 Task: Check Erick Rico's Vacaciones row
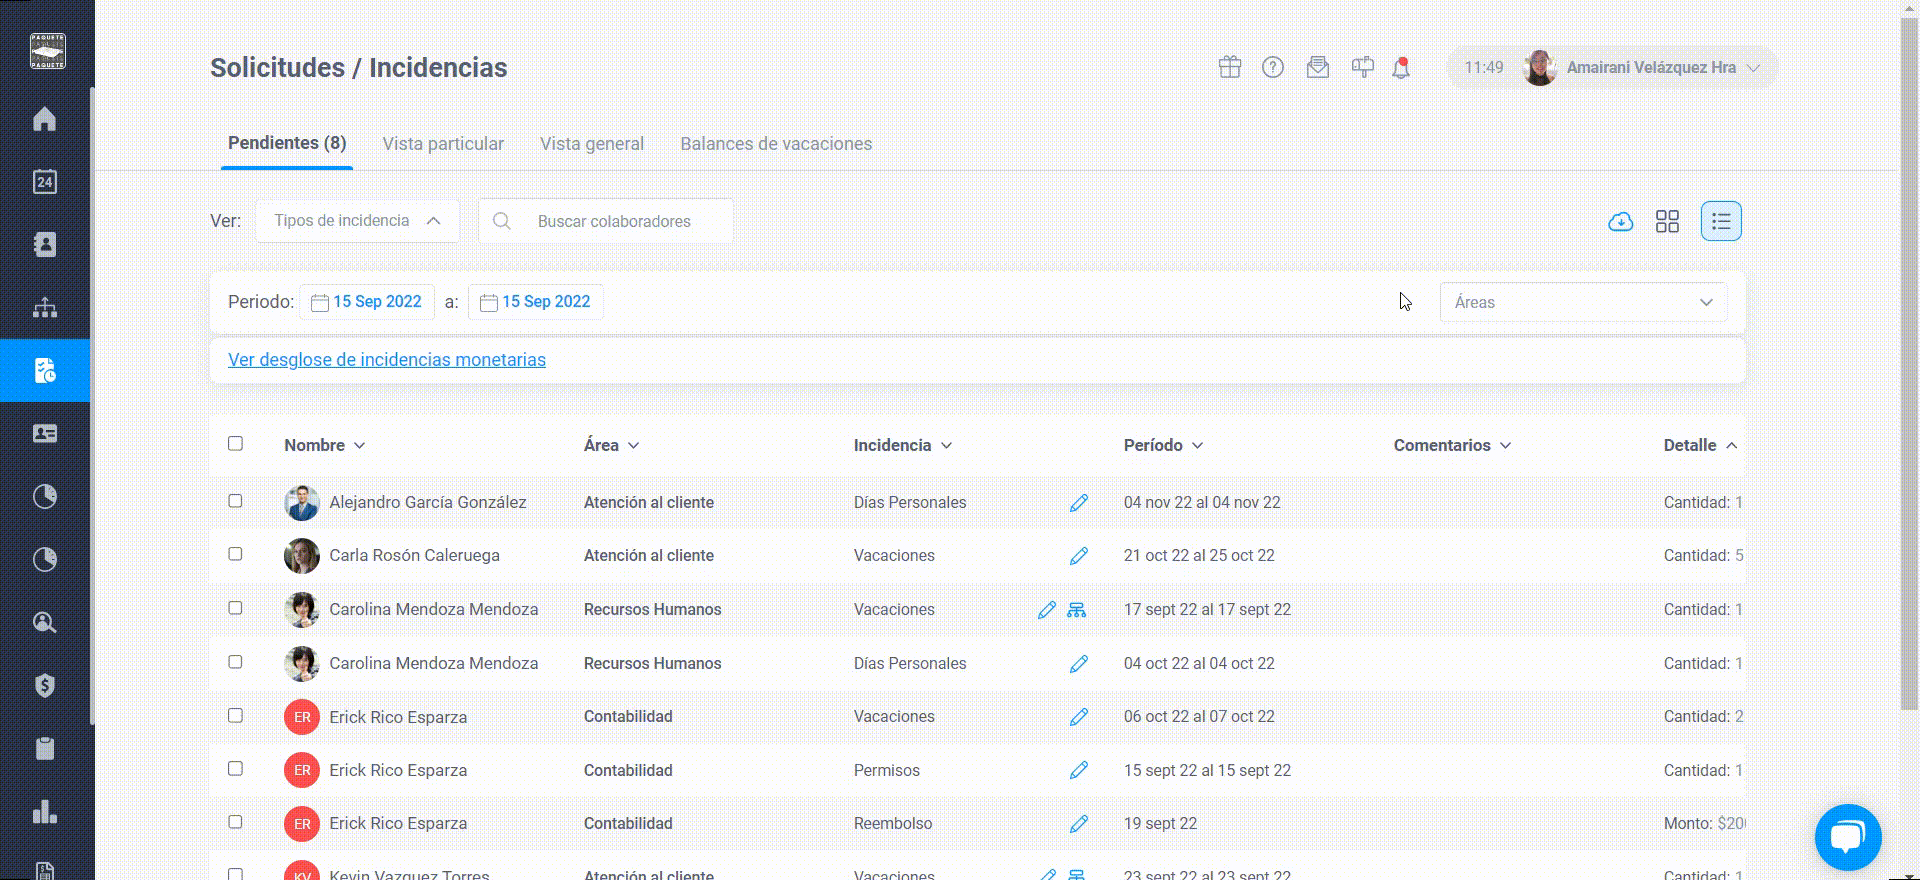[235, 715]
